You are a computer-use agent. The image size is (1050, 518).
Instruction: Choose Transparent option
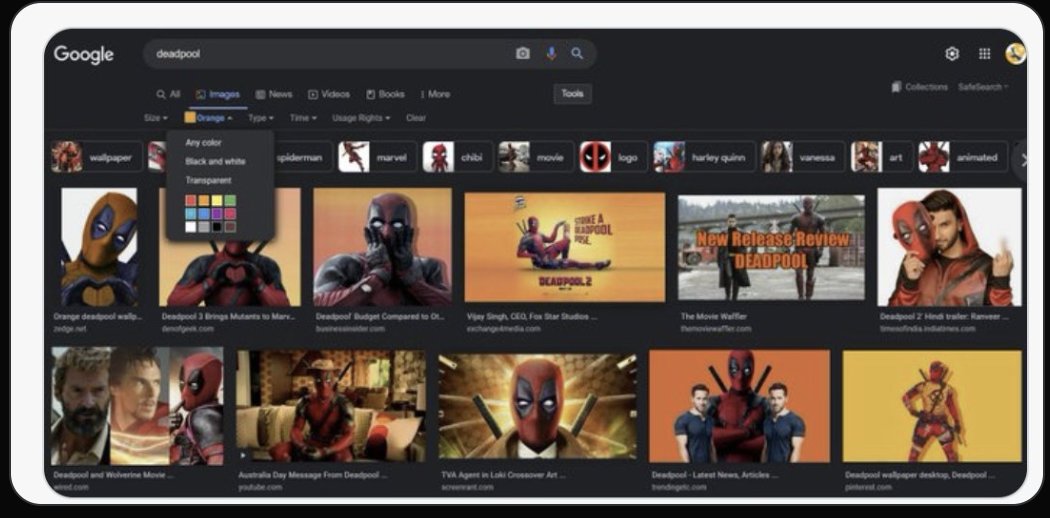click(208, 180)
